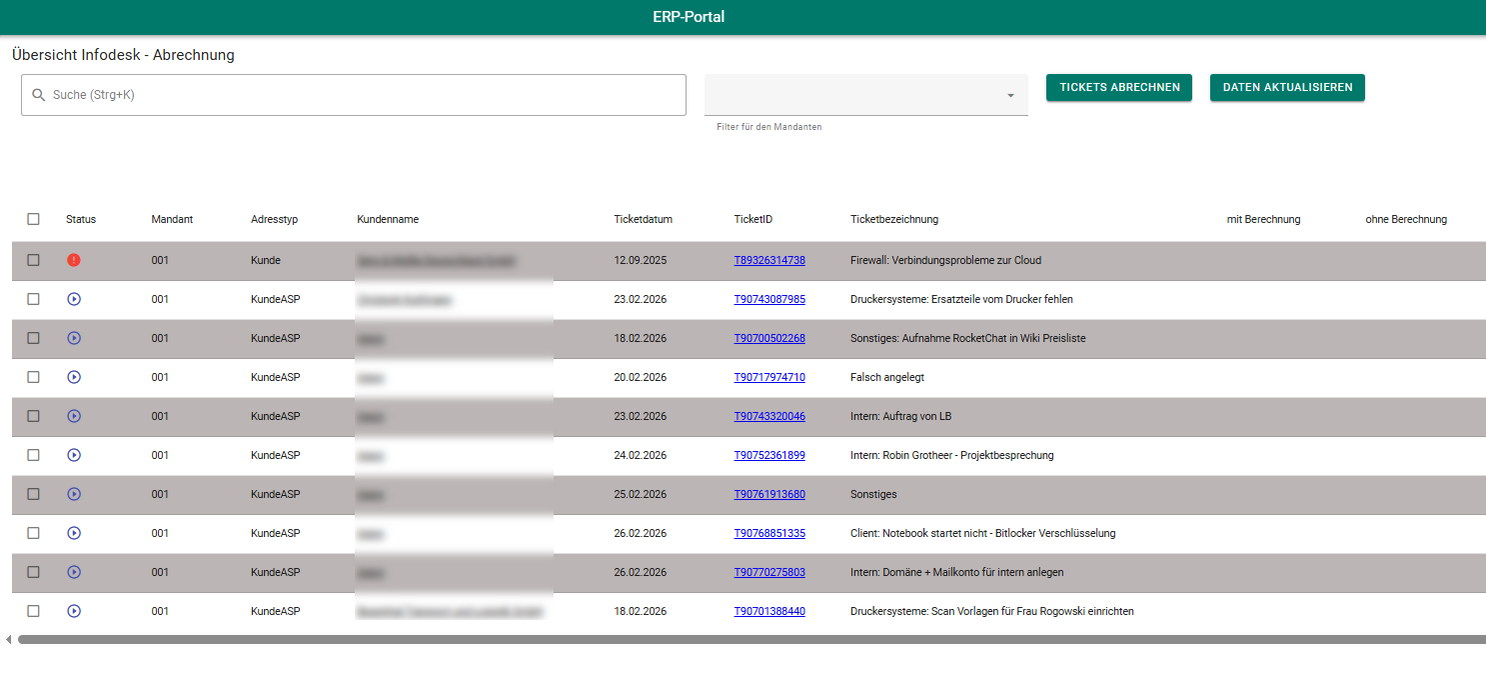
Task: Open the status icon for the RocketChat Wiki ticket
Action: point(74,338)
